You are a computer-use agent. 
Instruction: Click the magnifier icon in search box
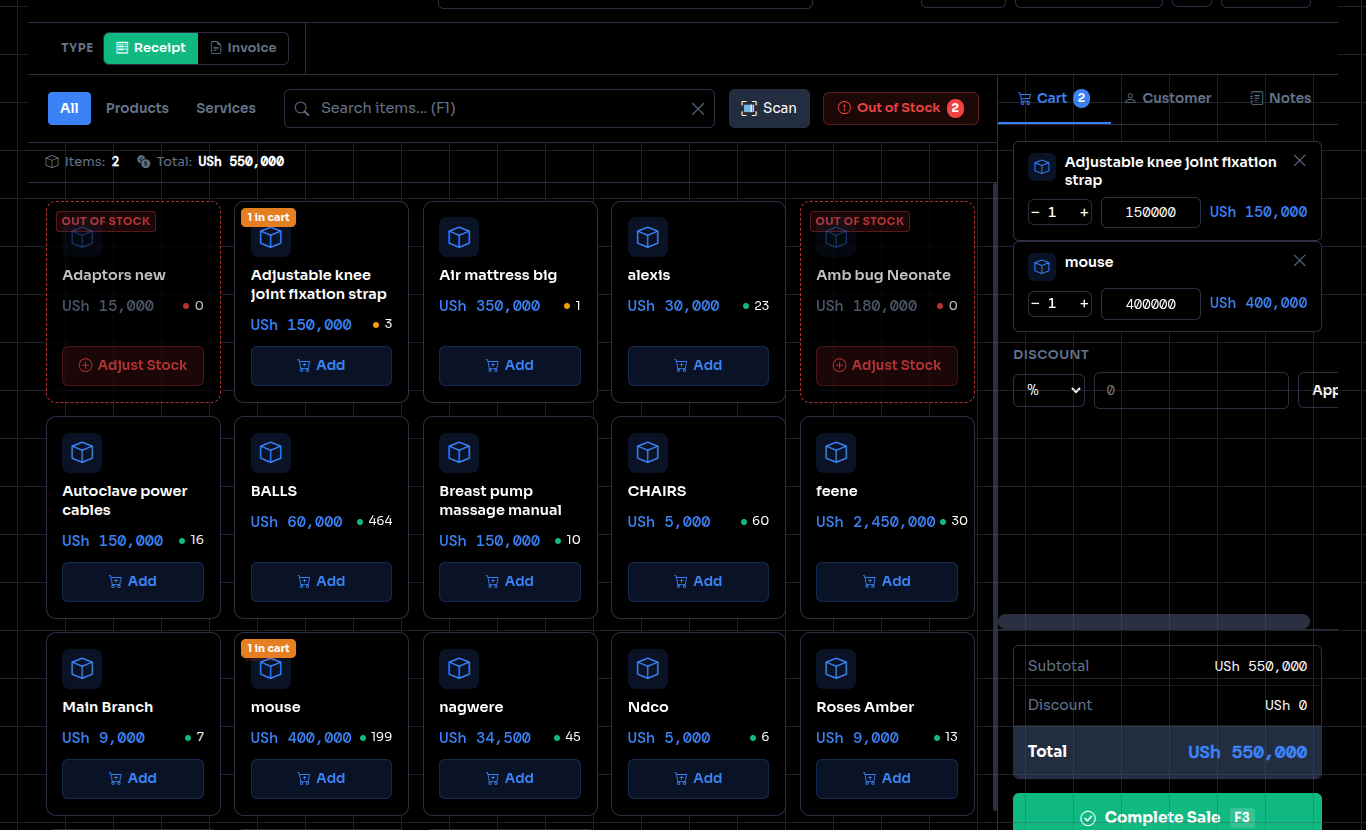click(302, 108)
